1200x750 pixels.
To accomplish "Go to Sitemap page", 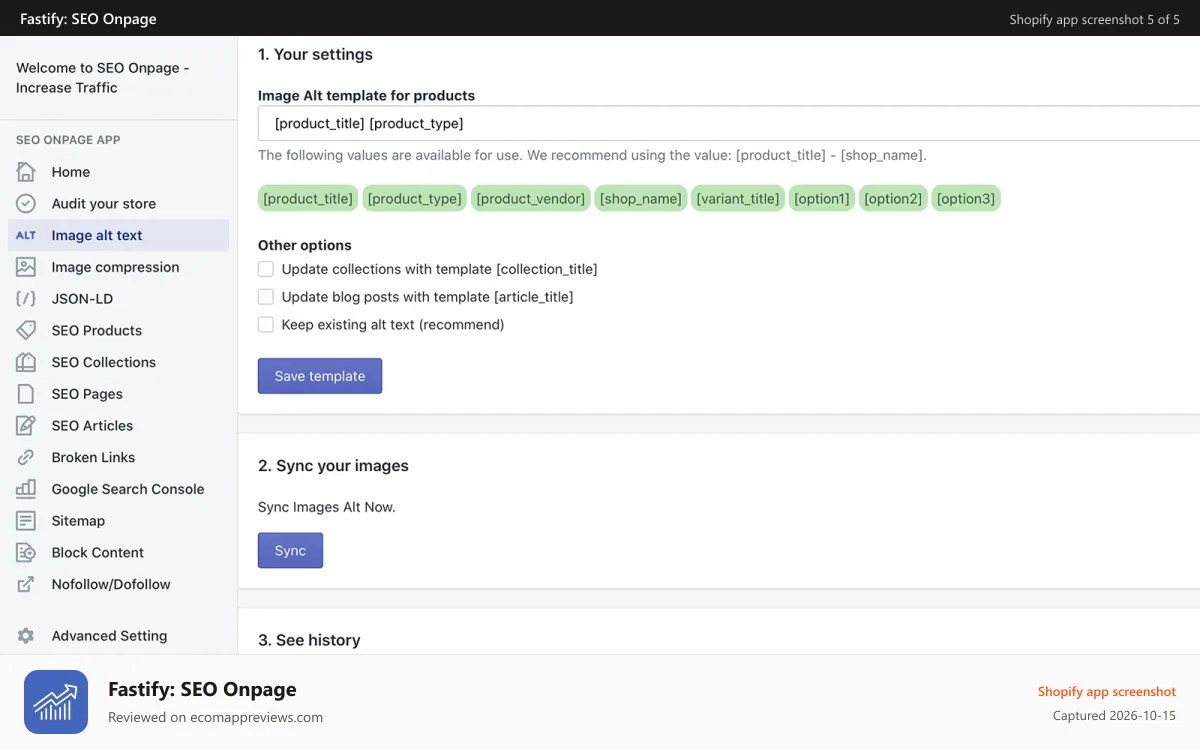I will 118,521.
